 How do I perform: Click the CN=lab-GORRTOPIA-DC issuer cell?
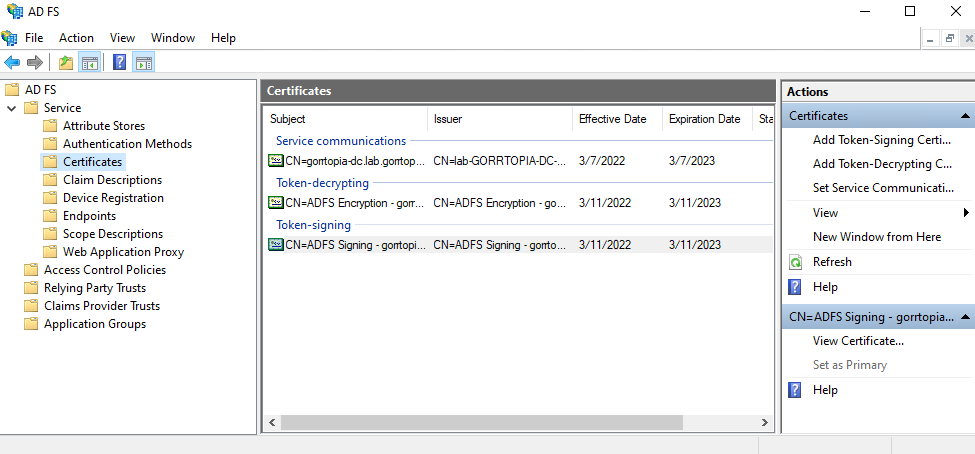[501, 161]
